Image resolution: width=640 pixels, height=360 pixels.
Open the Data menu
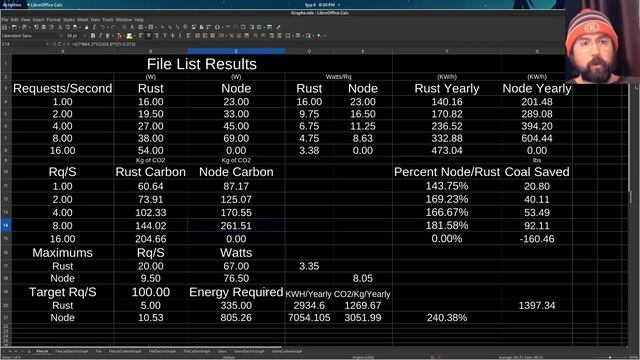(95, 20)
